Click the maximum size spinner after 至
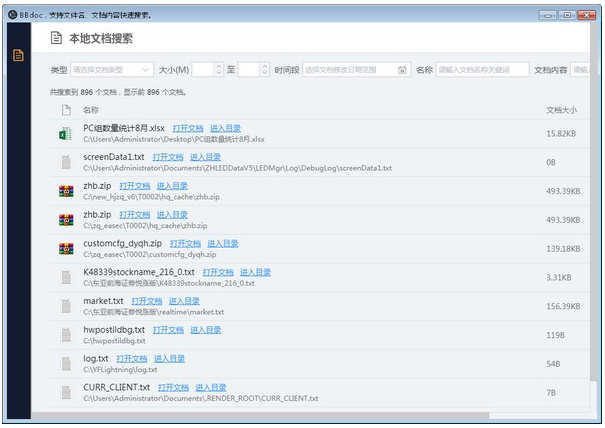The height and width of the screenshot is (428, 605). [264, 70]
